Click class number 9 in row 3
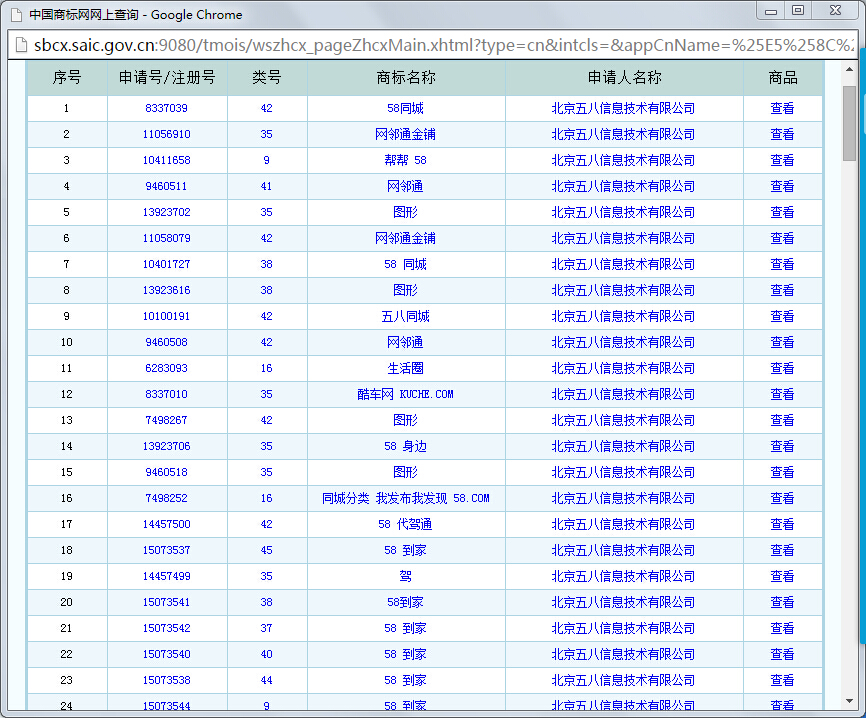The height and width of the screenshot is (718, 866). (267, 160)
